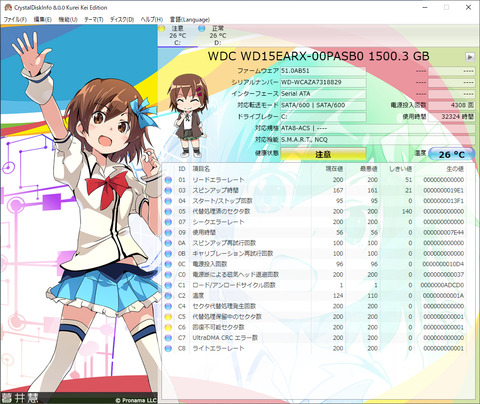
Task: Click the CrystalDiskInfo title bar app icon
Action: click(8, 7)
